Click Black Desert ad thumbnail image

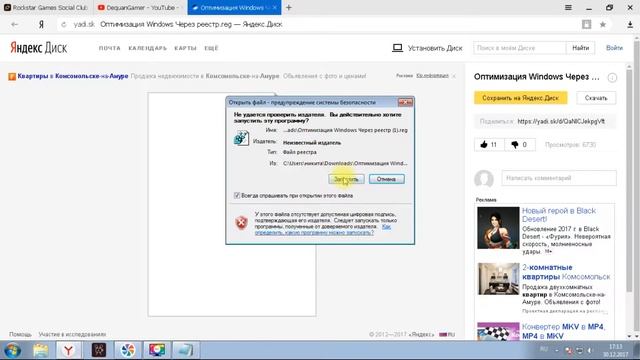point(498,228)
